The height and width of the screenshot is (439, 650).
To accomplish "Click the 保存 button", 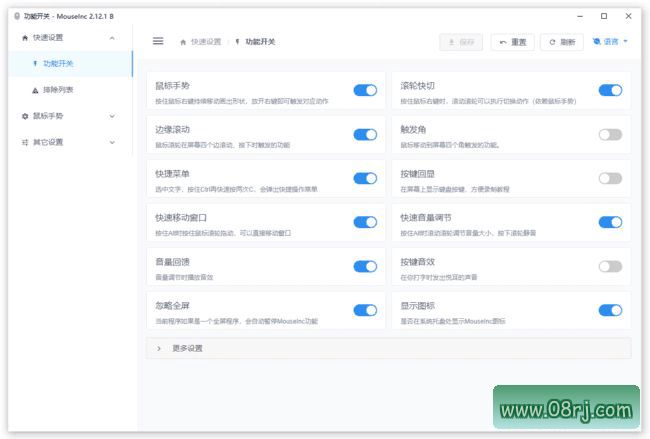I will tap(461, 42).
